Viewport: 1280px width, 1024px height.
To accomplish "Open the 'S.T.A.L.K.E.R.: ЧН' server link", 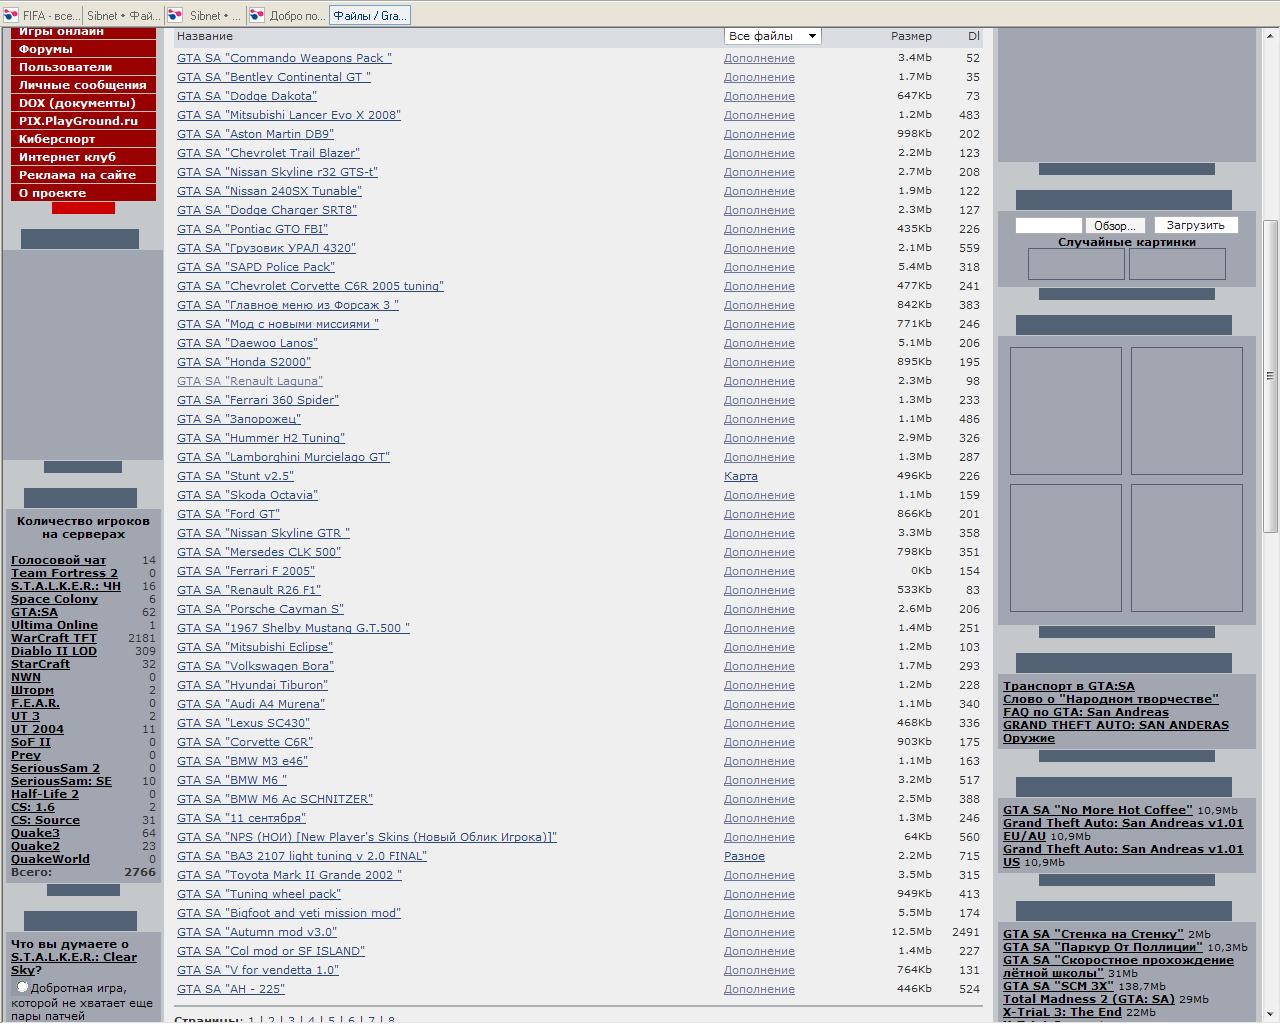I will pyautogui.click(x=66, y=586).
